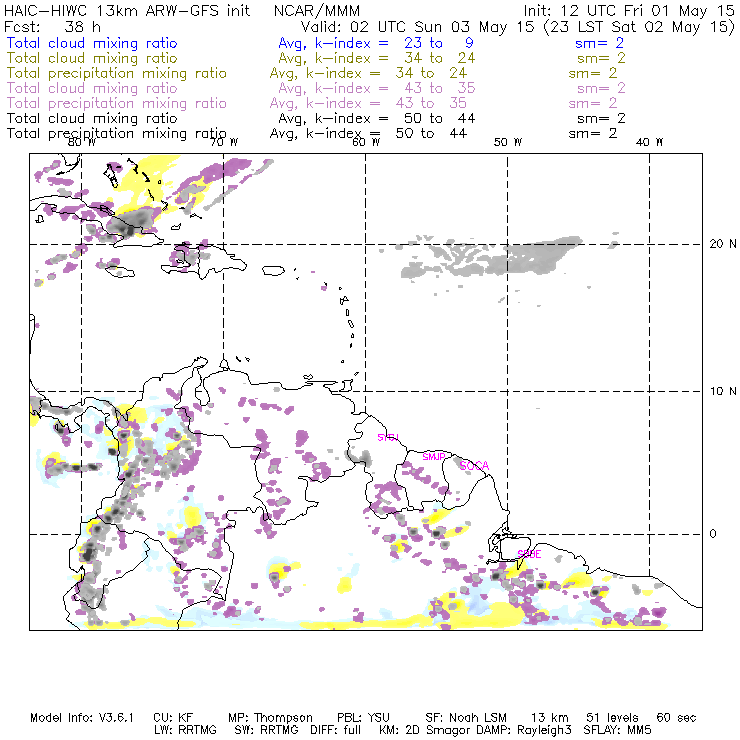Click the 'SF: Noah LSM' footer entry
The width and height of the screenshot is (740, 740).
point(466,718)
